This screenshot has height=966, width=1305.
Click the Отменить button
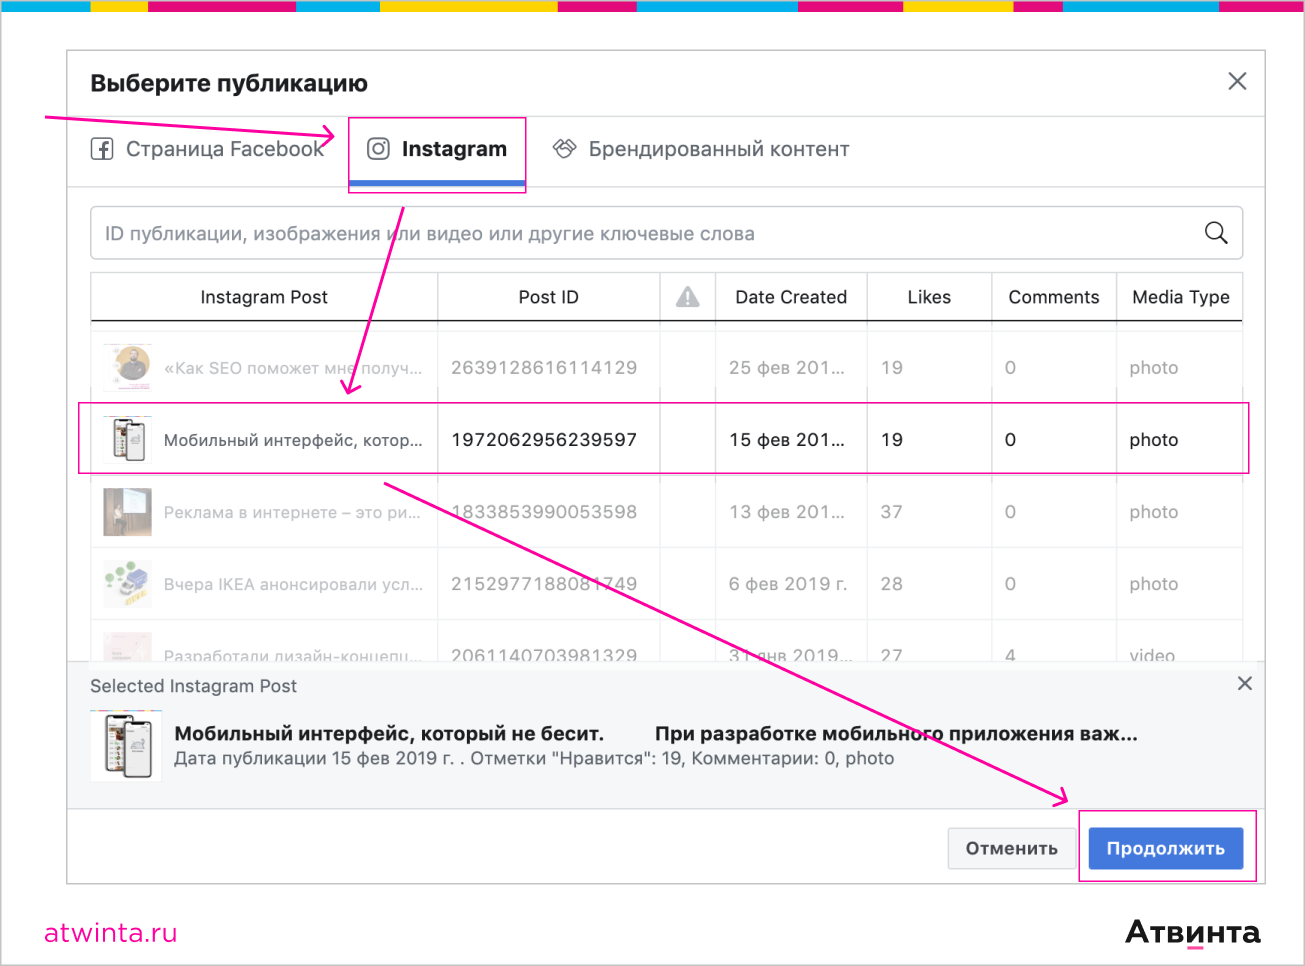[1011, 848]
